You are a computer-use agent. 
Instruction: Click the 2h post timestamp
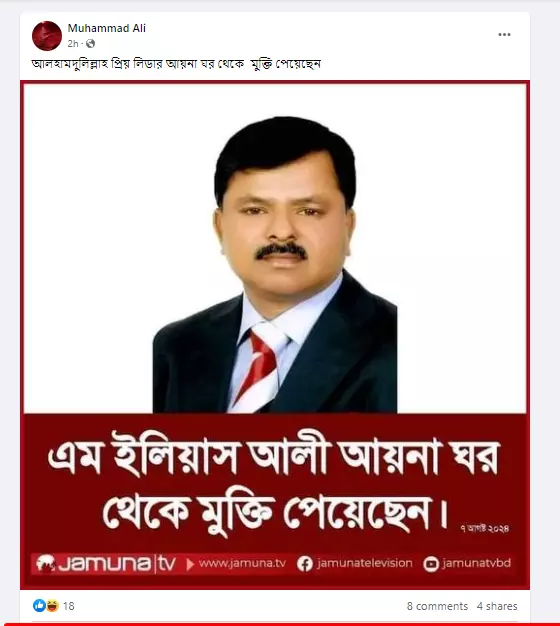point(73,44)
